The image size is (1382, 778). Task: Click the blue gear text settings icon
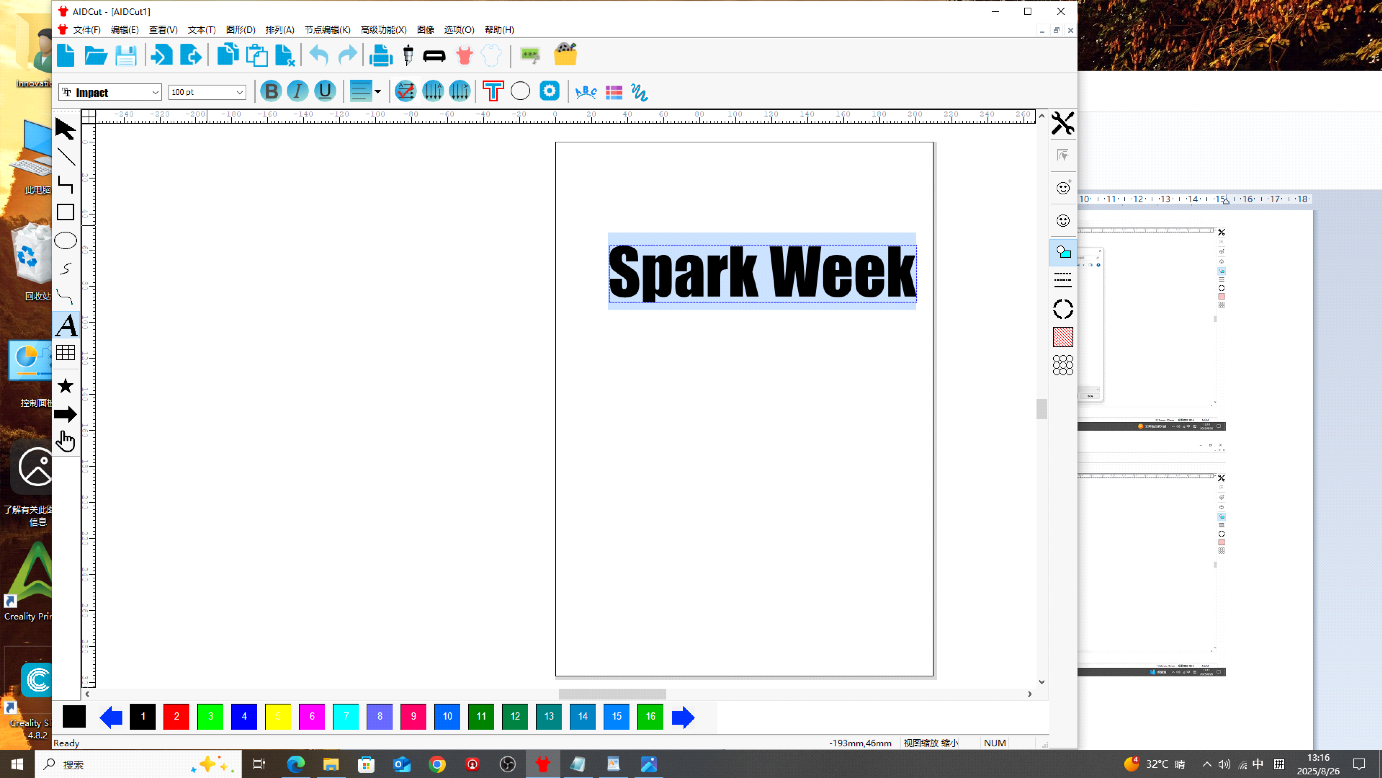(x=549, y=91)
